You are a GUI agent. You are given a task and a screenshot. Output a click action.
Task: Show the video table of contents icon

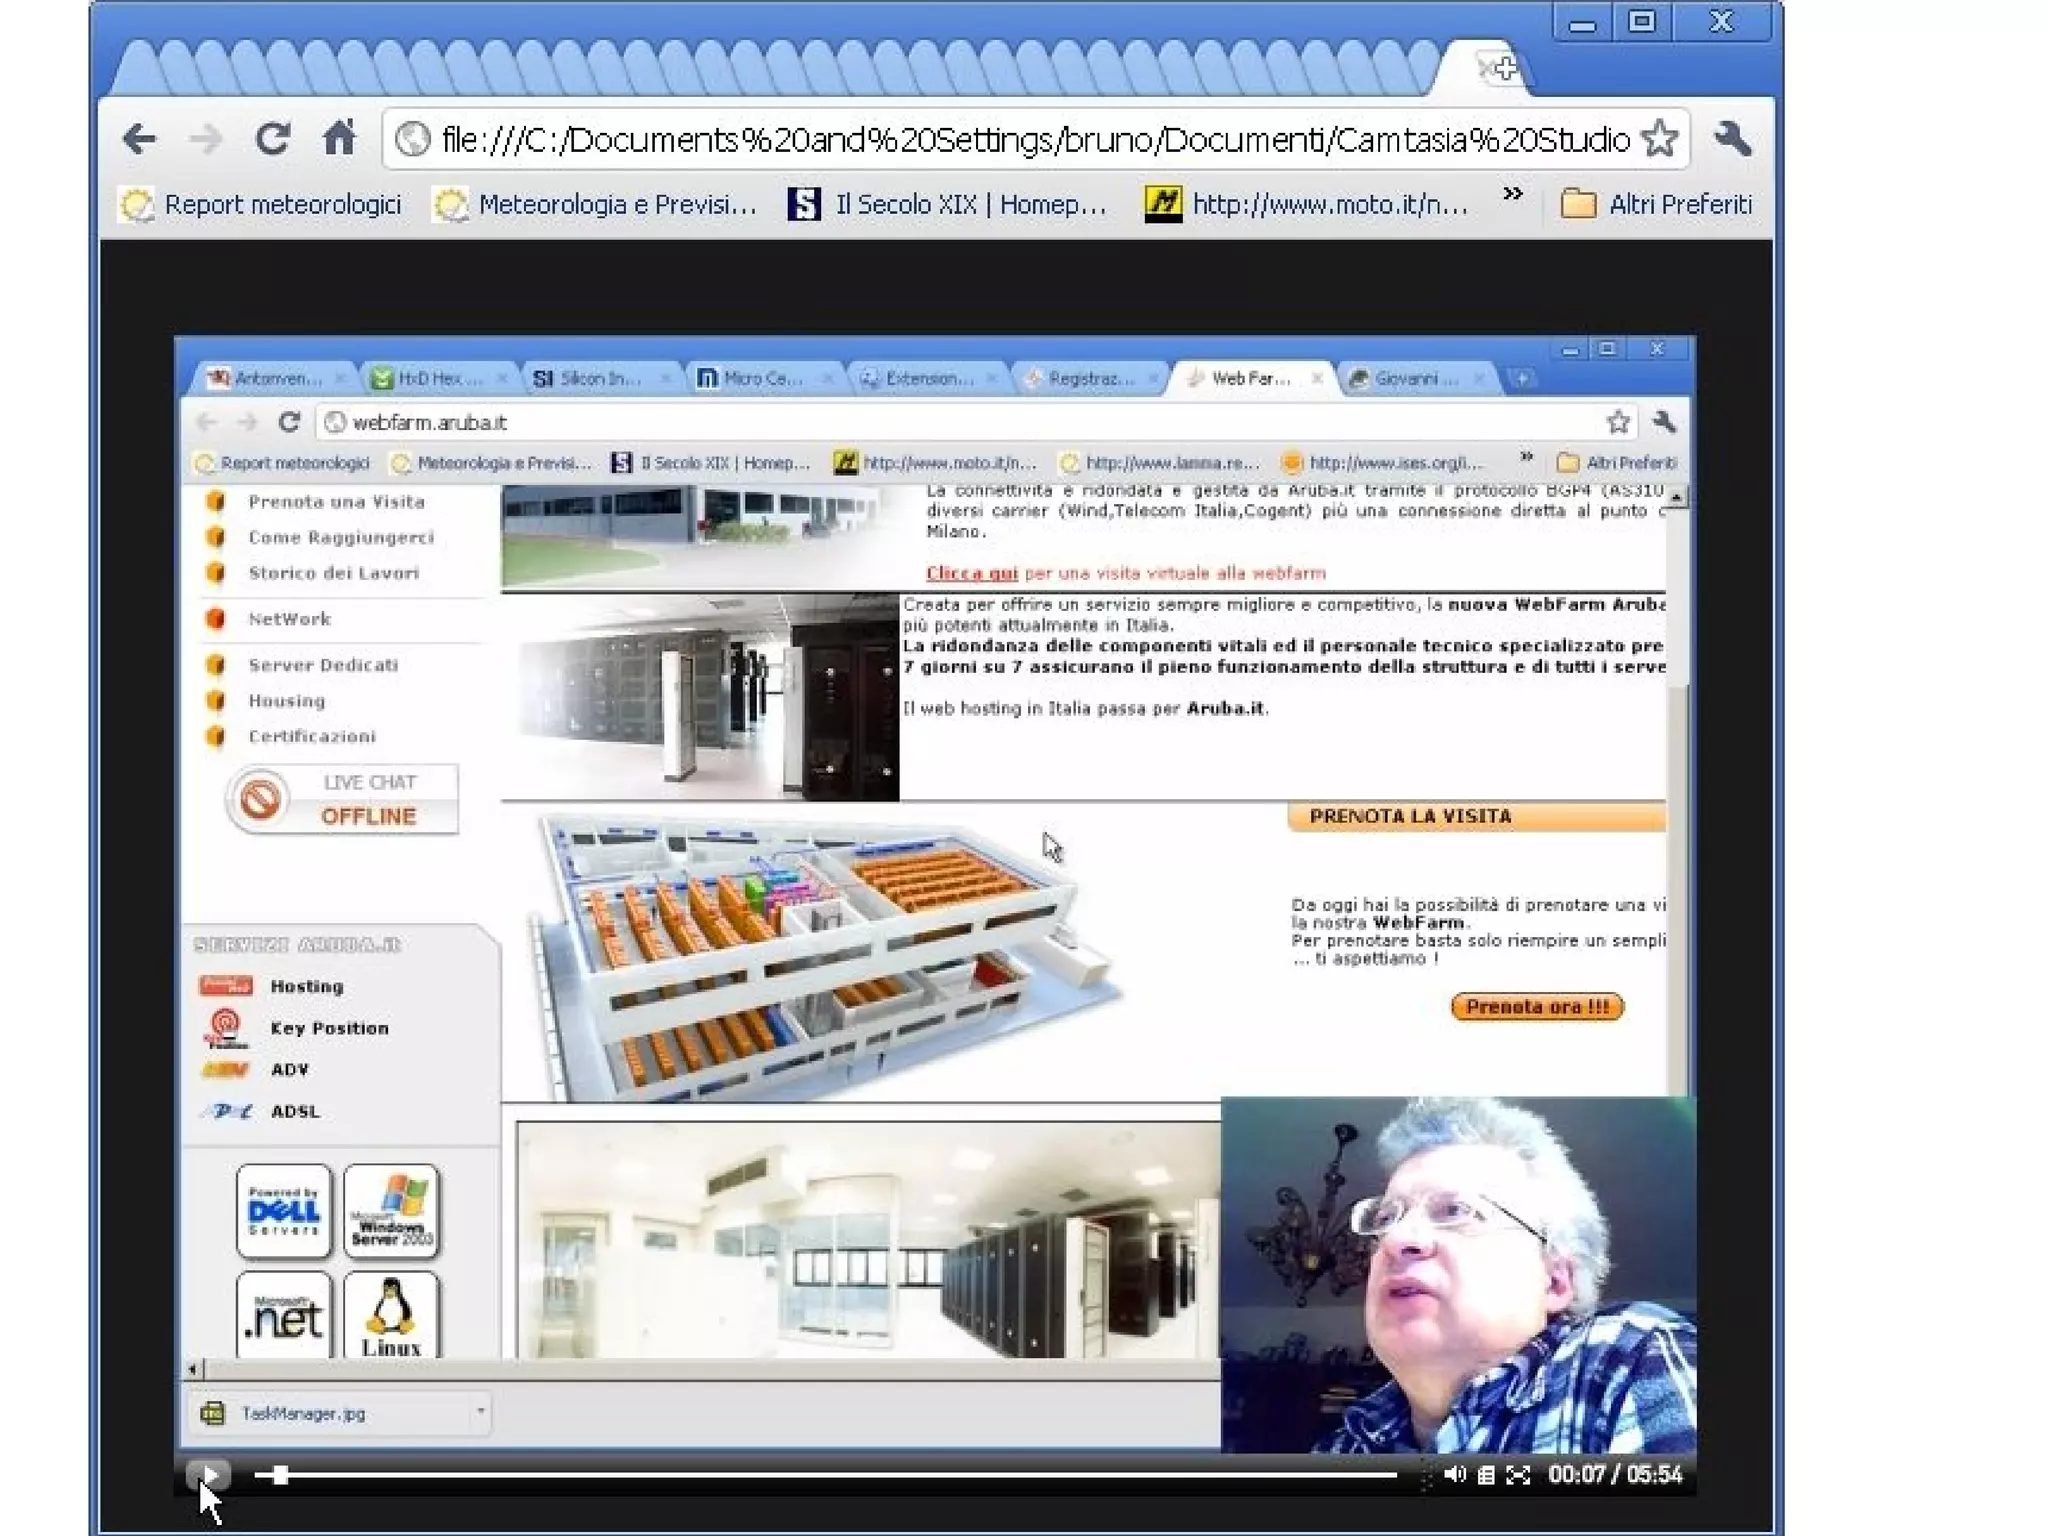click(1486, 1475)
